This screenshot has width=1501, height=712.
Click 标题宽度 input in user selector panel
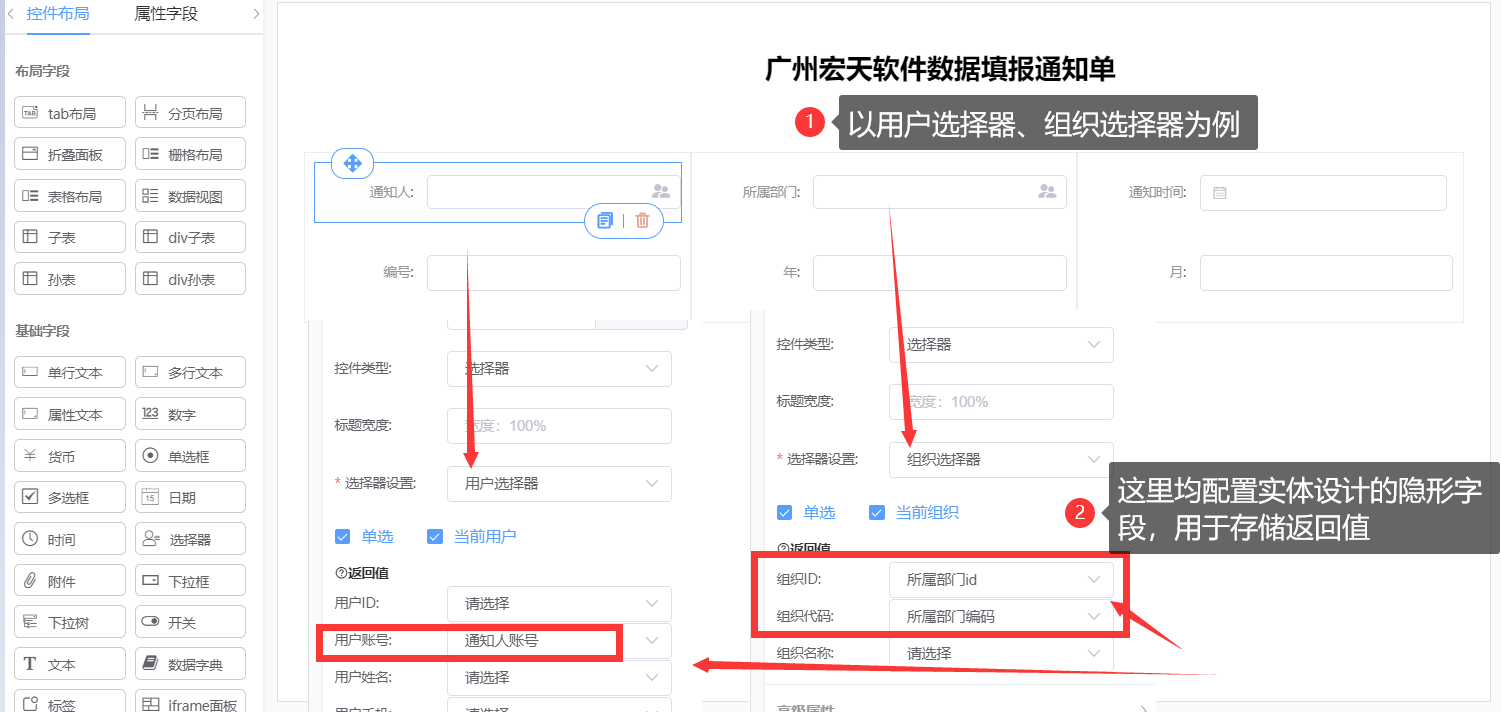[x=559, y=426]
